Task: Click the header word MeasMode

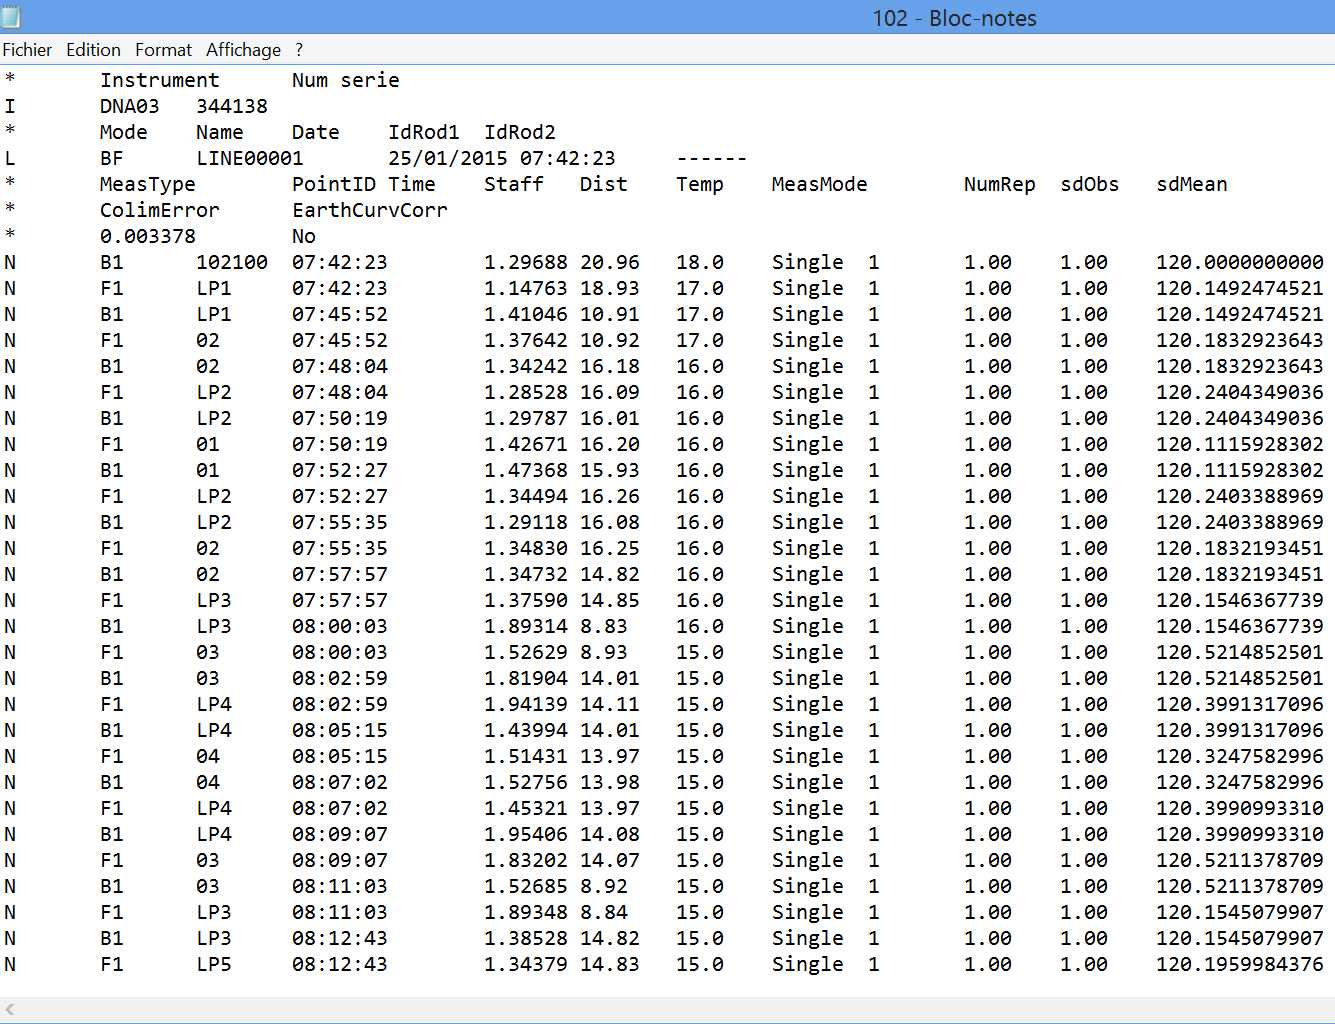Action: (x=820, y=184)
